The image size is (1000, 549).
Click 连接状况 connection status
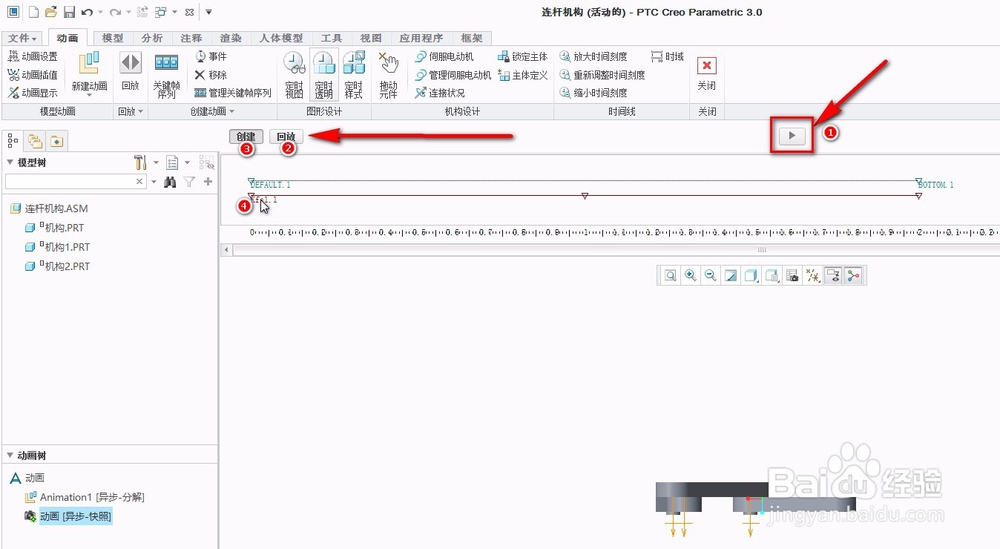[x=440, y=92]
